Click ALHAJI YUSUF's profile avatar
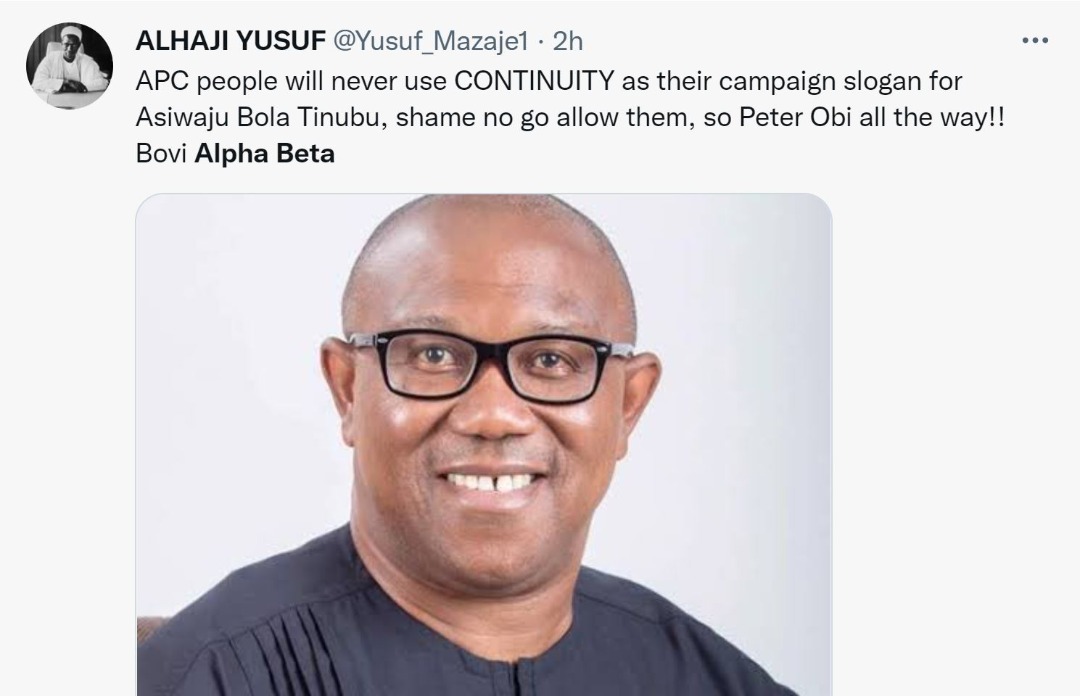 (x=69, y=66)
